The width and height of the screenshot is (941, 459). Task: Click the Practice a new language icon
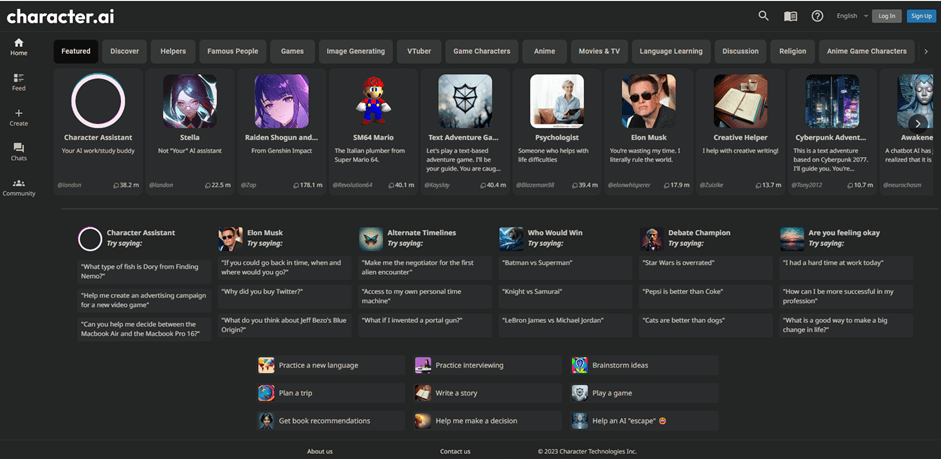pyautogui.click(x=266, y=365)
